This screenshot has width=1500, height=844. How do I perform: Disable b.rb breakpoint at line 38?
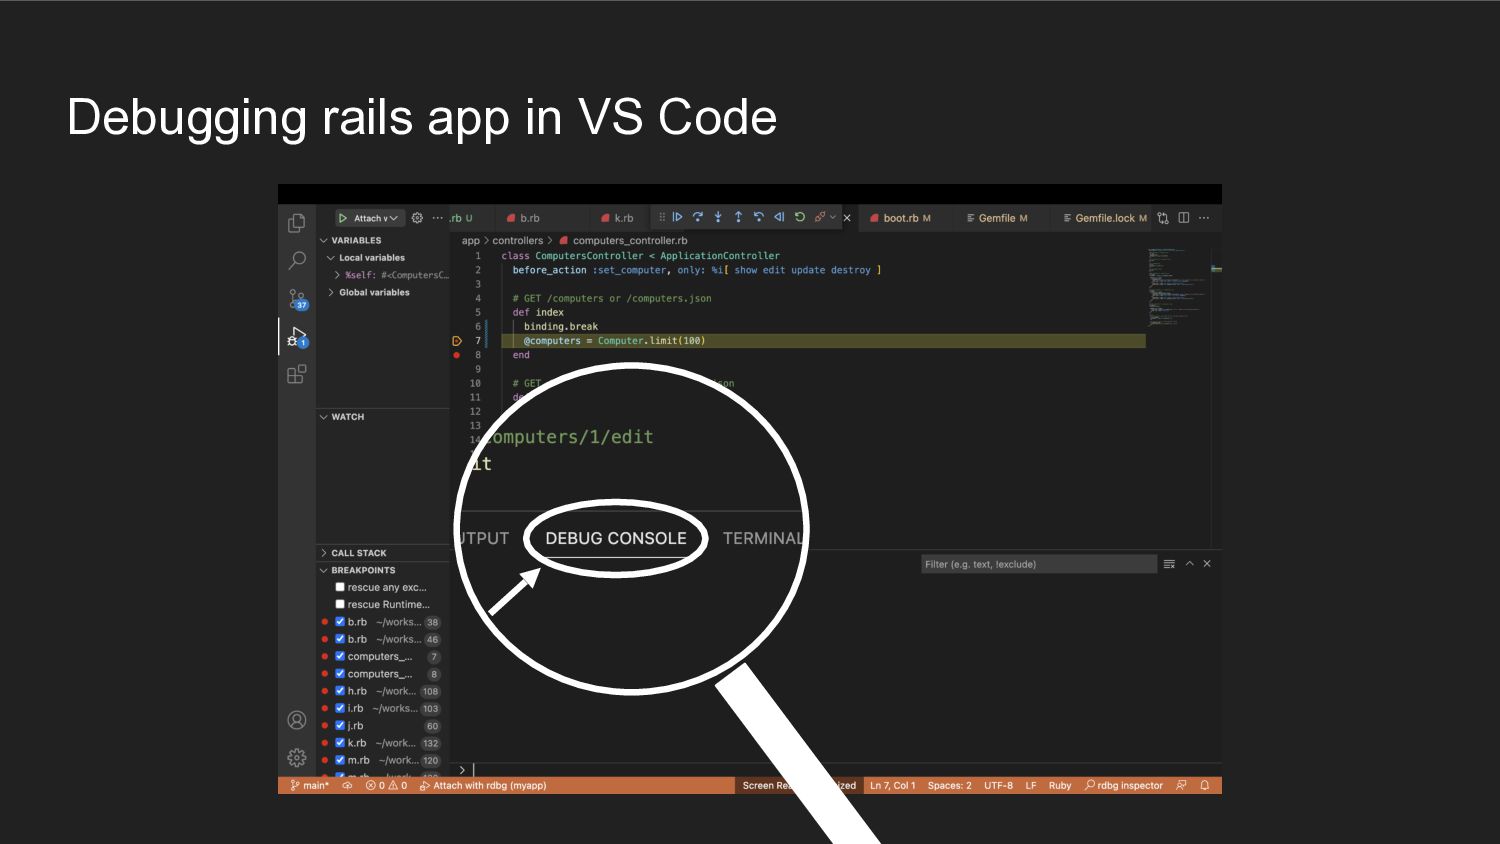[340, 622]
